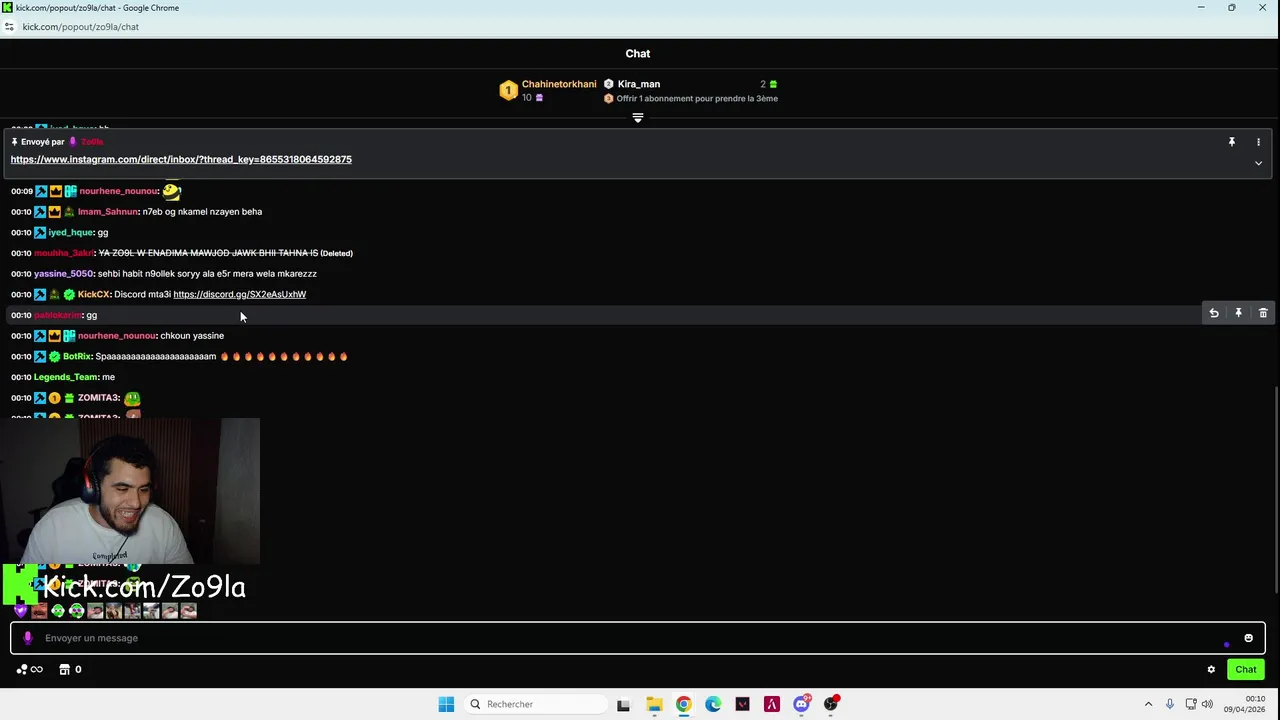Click username BotRix
Viewport: 1280px width, 720px height.
tap(77, 356)
